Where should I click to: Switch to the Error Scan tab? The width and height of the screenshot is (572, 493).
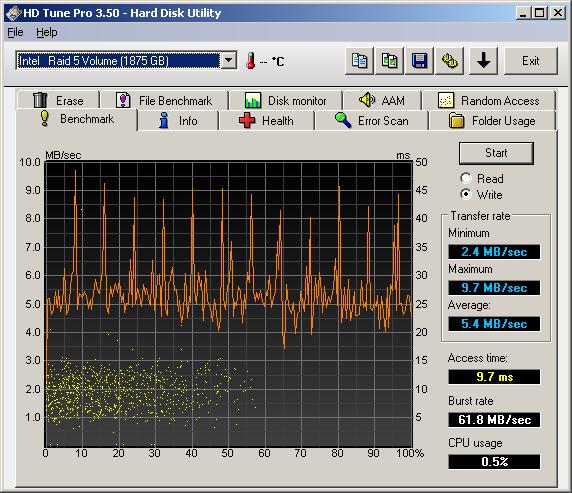click(372, 120)
